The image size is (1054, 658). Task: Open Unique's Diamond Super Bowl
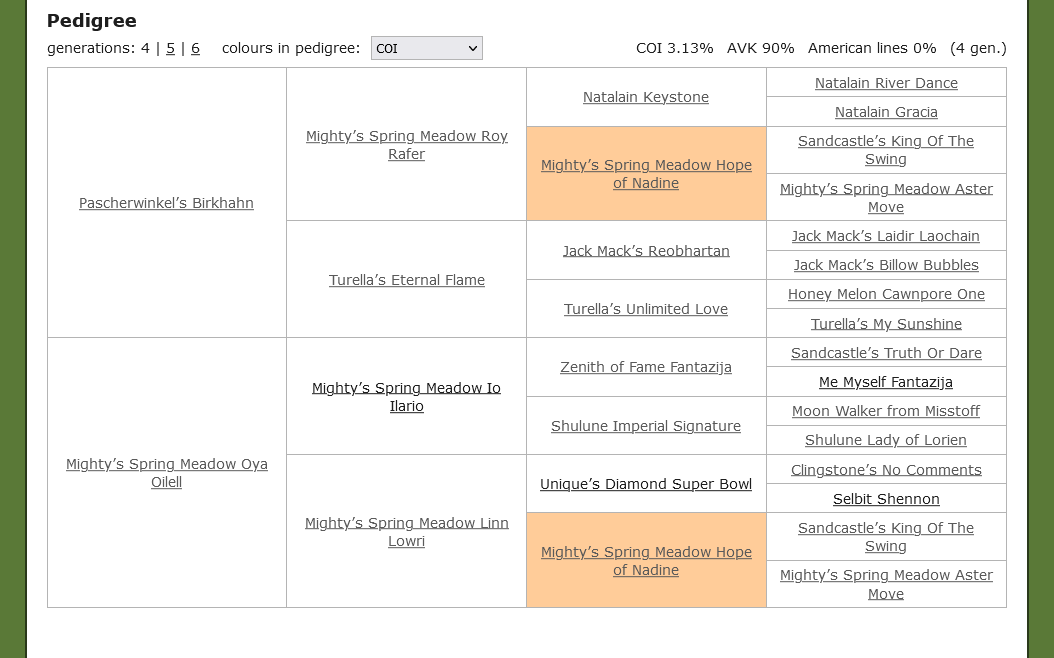pos(645,484)
